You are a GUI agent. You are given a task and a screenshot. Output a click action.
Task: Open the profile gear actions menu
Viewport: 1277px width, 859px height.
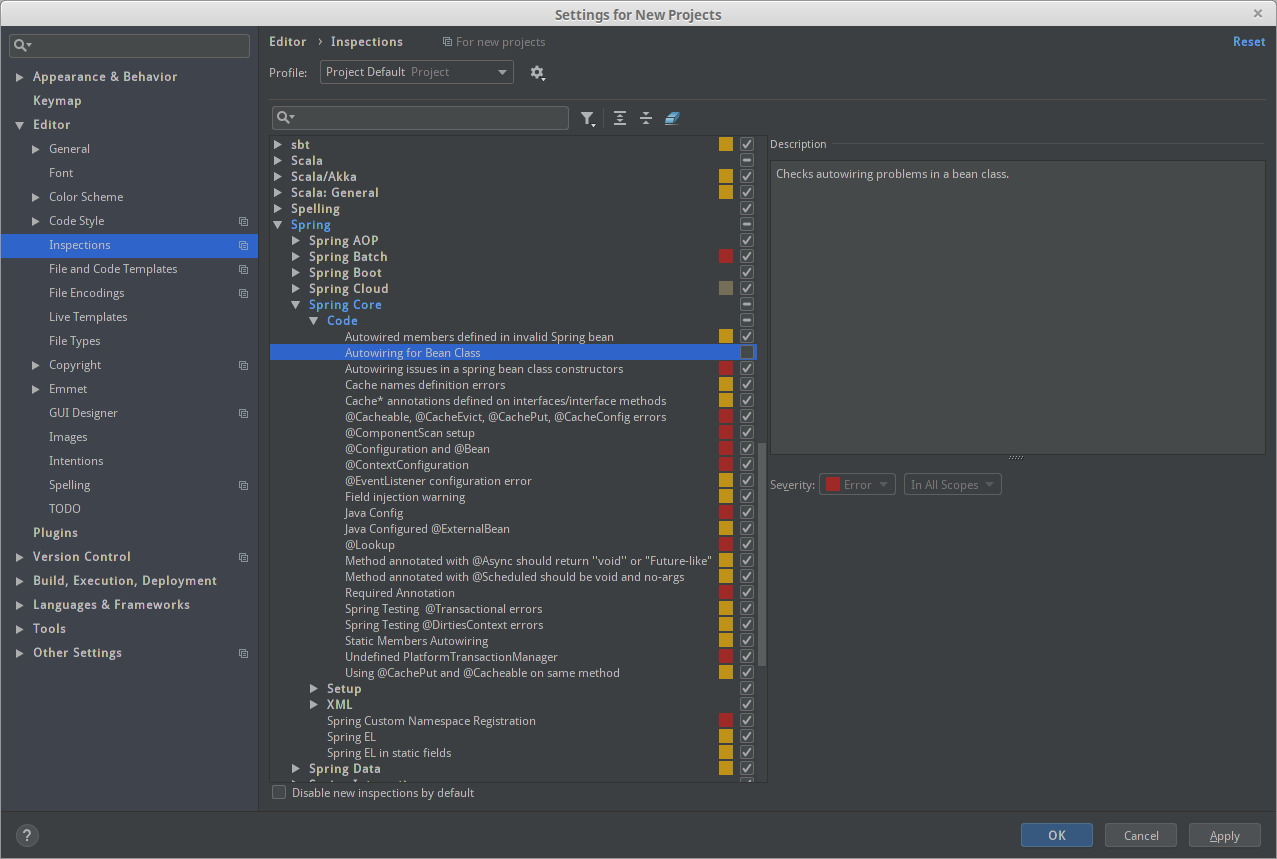pyautogui.click(x=537, y=73)
